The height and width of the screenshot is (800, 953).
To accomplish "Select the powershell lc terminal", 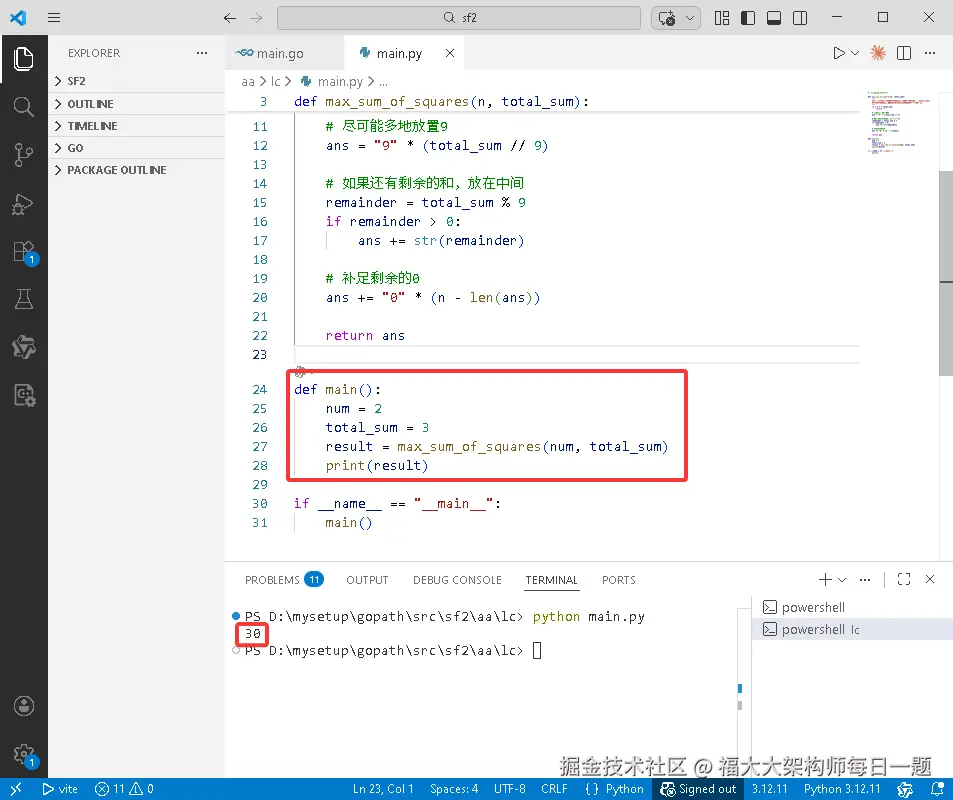I will pyautogui.click(x=852, y=629).
